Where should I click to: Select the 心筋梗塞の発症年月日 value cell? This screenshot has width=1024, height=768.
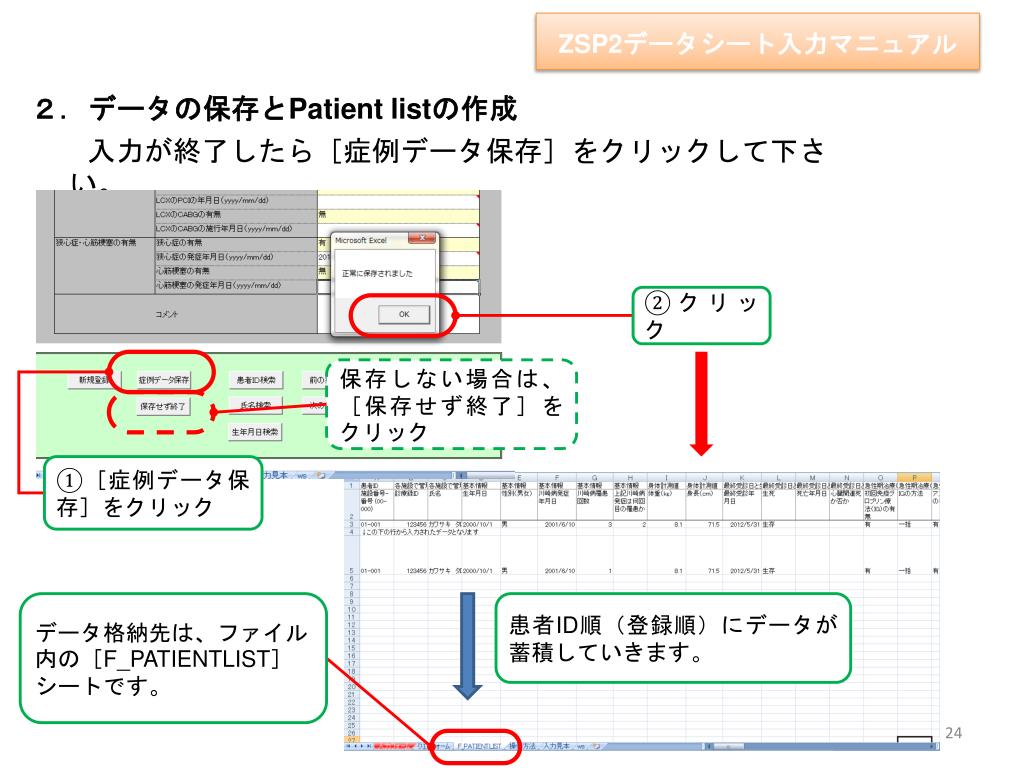click(398, 286)
